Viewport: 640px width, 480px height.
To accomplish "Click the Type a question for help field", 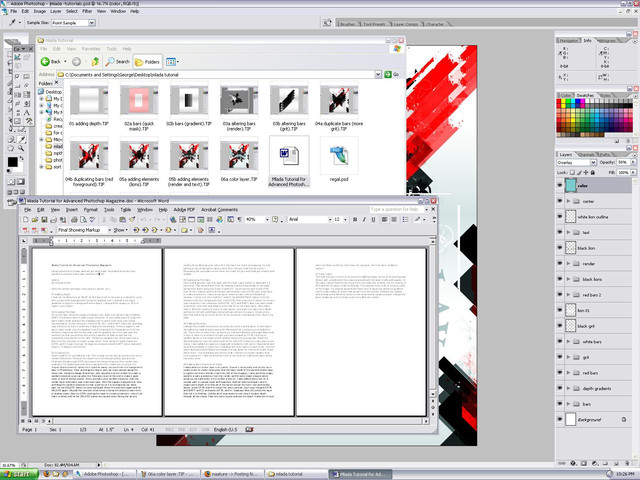I will 397,209.
